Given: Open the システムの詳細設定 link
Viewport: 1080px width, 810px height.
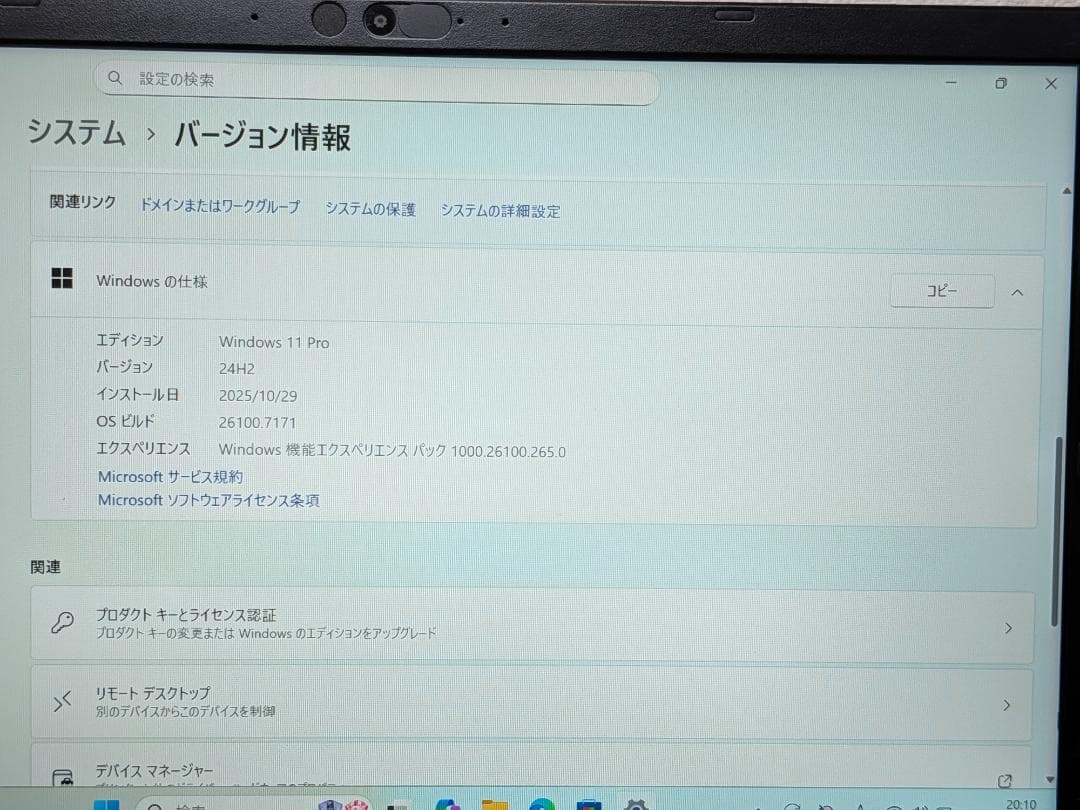Looking at the screenshot, I should pos(500,211).
